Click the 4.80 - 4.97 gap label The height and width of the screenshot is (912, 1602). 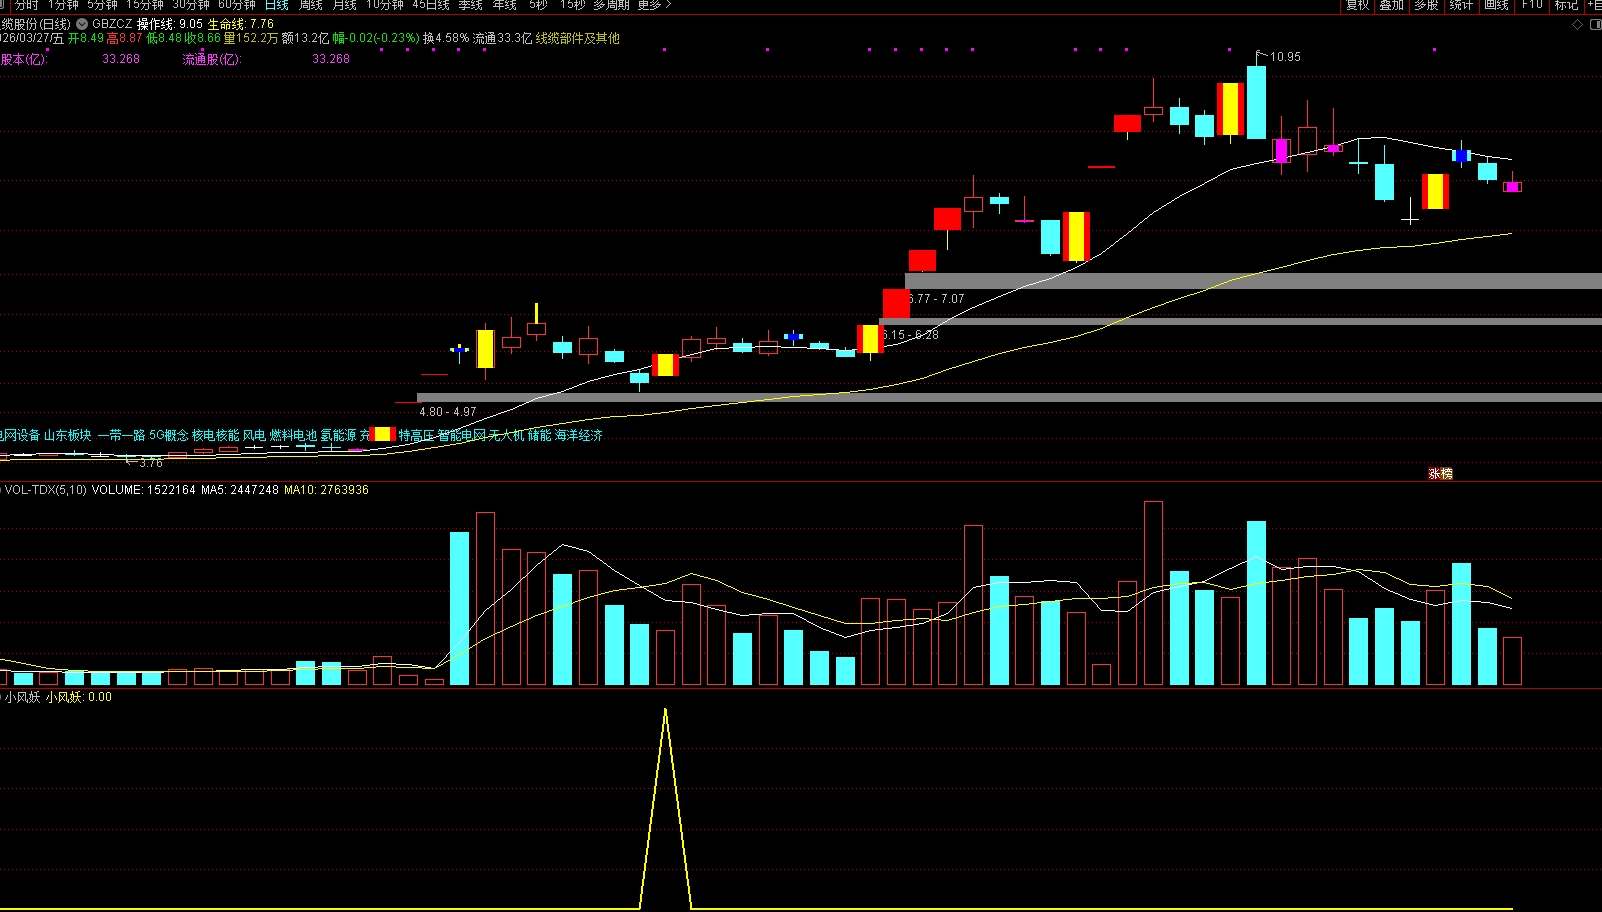[448, 412]
